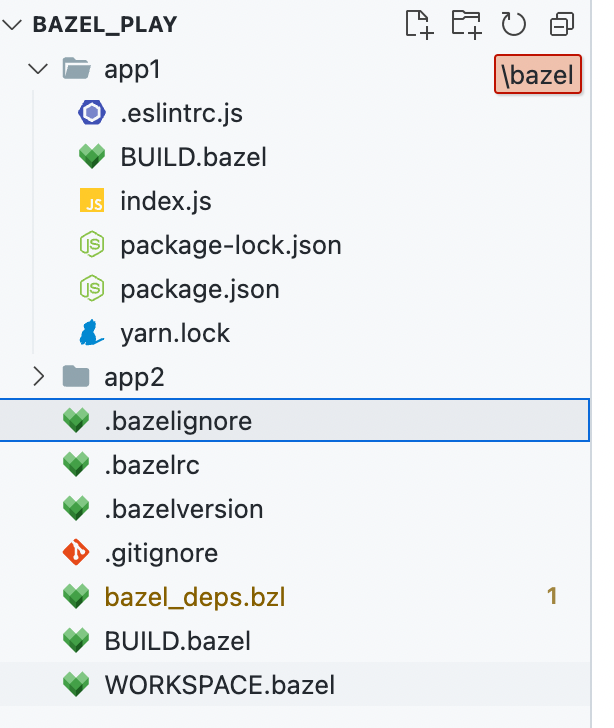Viewport: 614px width, 728px height.
Task: Click the git icon beside .gitignore
Action: (76, 552)
